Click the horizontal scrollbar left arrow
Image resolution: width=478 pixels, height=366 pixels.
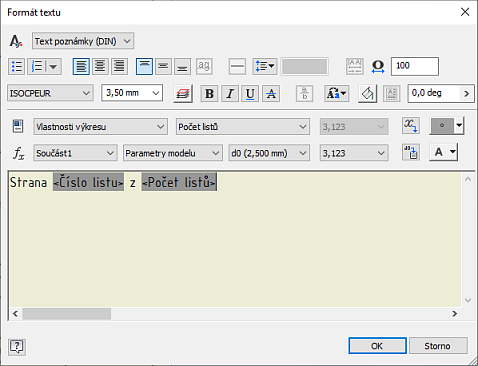point(15,314)
